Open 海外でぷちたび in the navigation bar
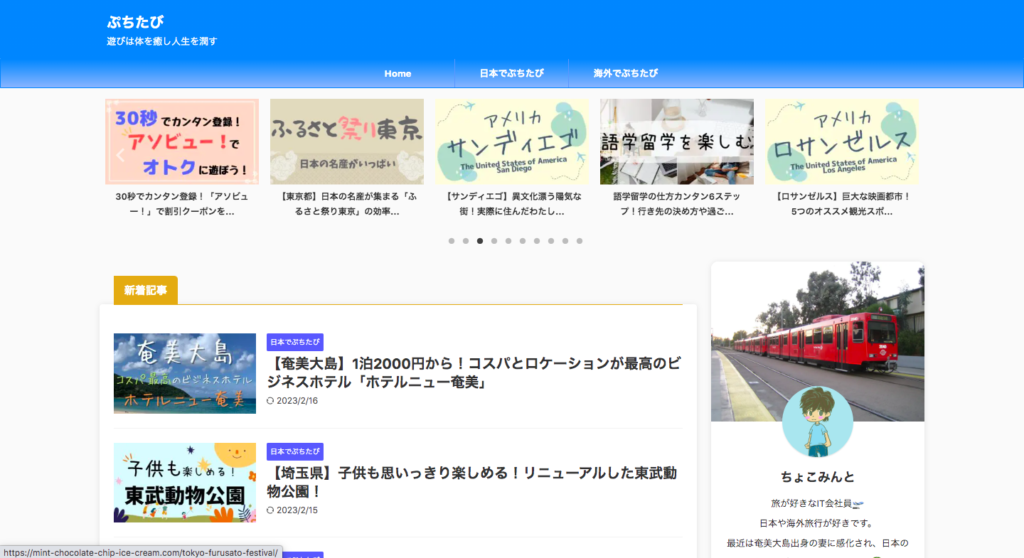 click(625, 73)
